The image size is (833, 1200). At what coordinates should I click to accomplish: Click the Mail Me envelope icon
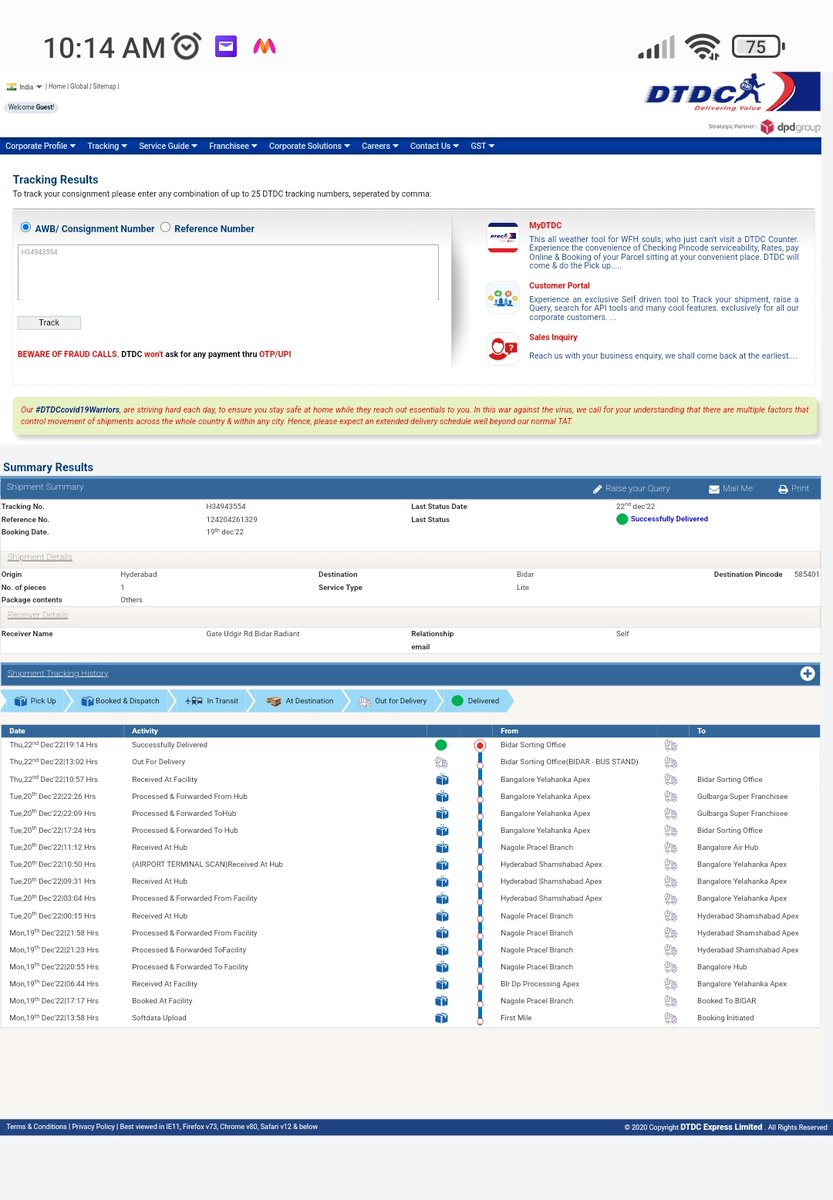(714, 489)
